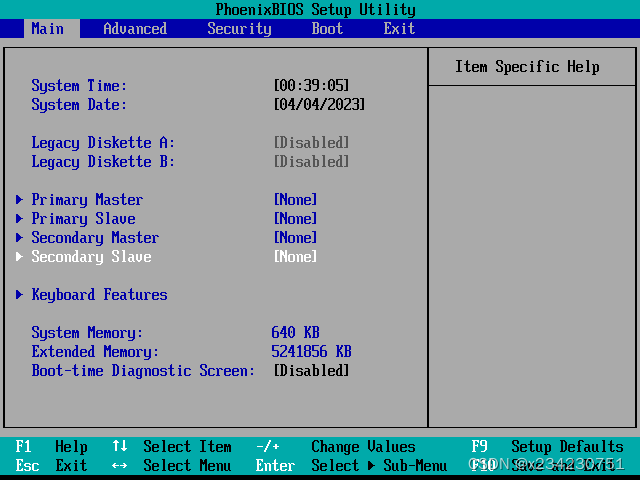
Task: Expand the Primary Master arrow
Action: click(19, 200)
